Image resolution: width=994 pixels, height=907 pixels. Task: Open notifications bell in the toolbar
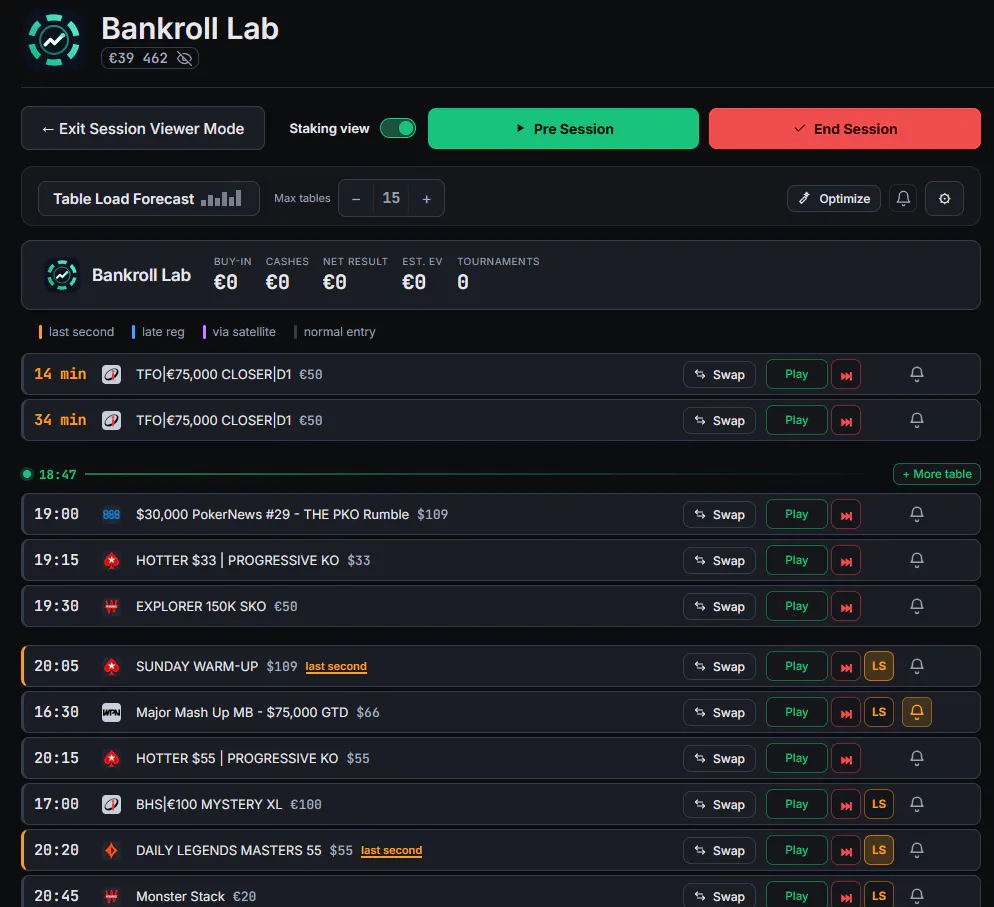click(x=903, y=198)
